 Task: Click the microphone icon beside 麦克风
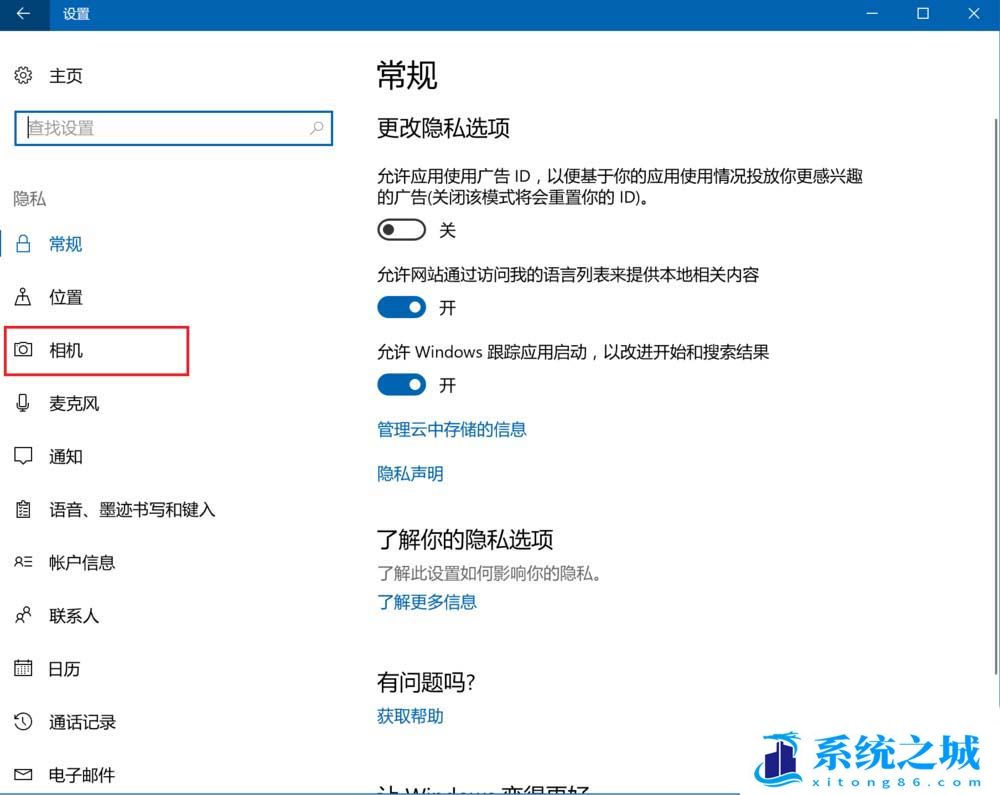point(23,403)
